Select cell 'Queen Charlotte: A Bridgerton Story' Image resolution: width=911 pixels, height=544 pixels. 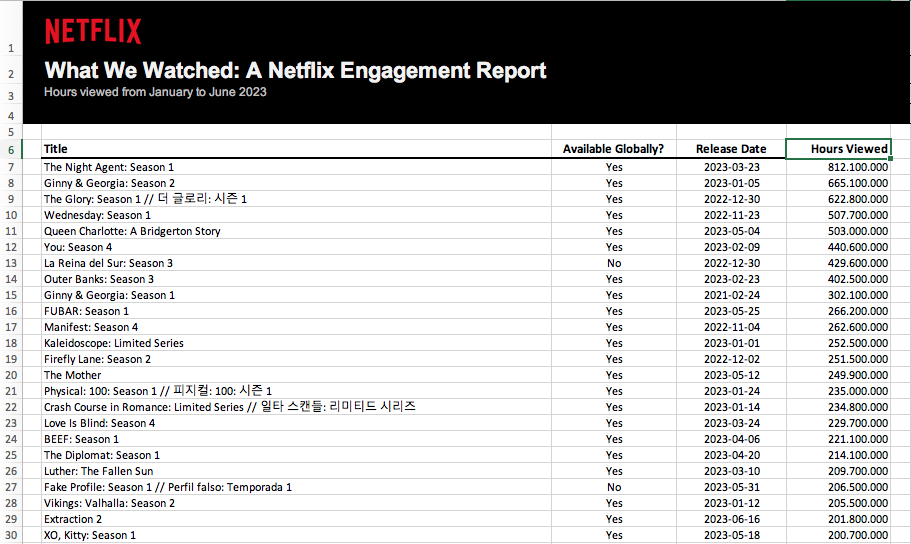(x=296, y=231)
